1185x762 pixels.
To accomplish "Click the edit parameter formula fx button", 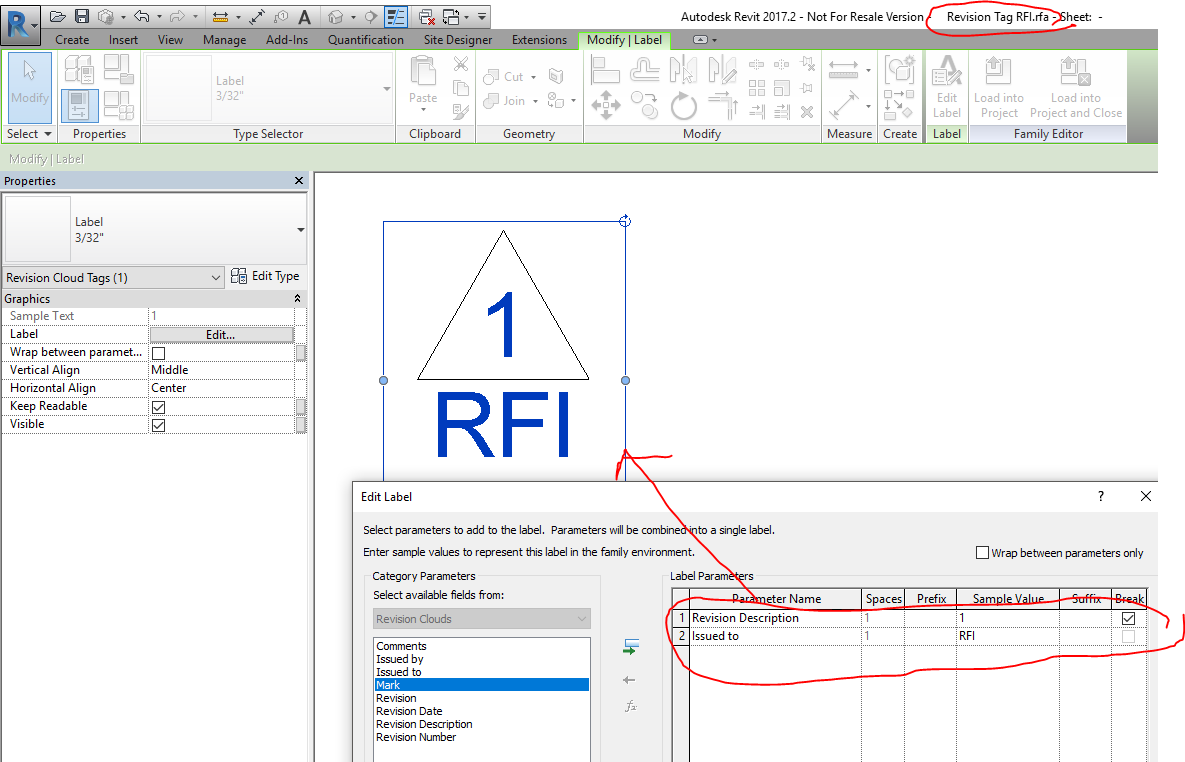I will pos(631,705).
